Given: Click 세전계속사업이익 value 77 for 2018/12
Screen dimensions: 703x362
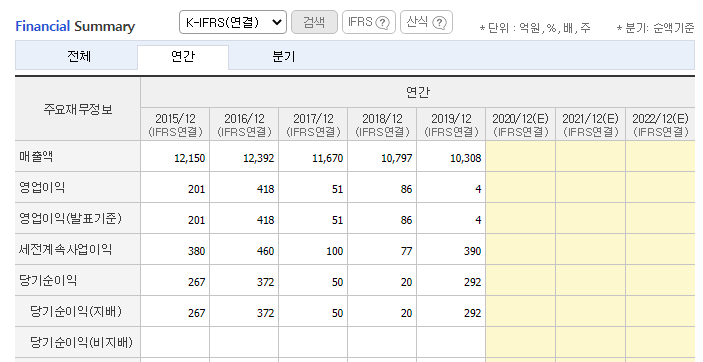Looking at the screenshot, I should click(x=407, y=251).
